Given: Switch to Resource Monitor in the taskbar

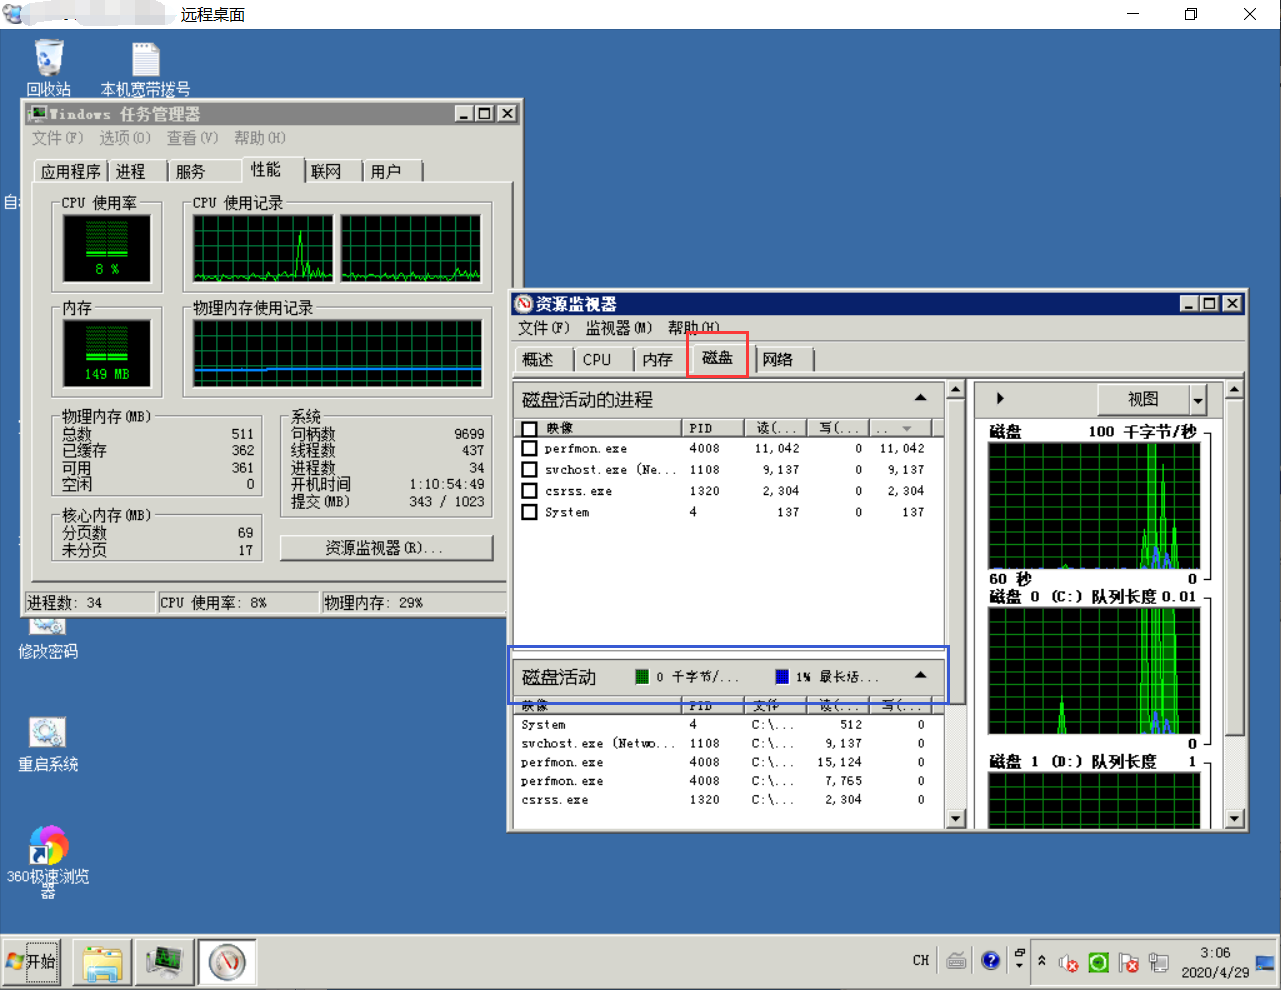Looking at the screenshot, I should pos(227,962).
